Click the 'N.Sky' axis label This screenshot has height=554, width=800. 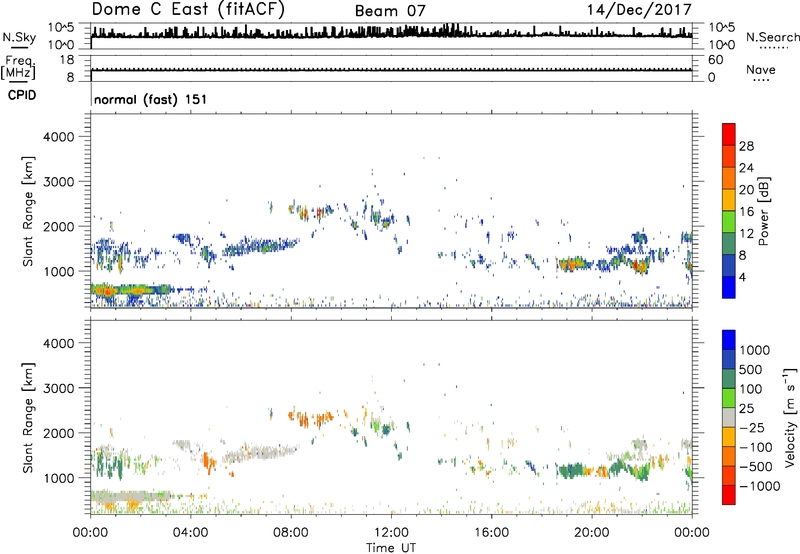click(x=19, y=37)
